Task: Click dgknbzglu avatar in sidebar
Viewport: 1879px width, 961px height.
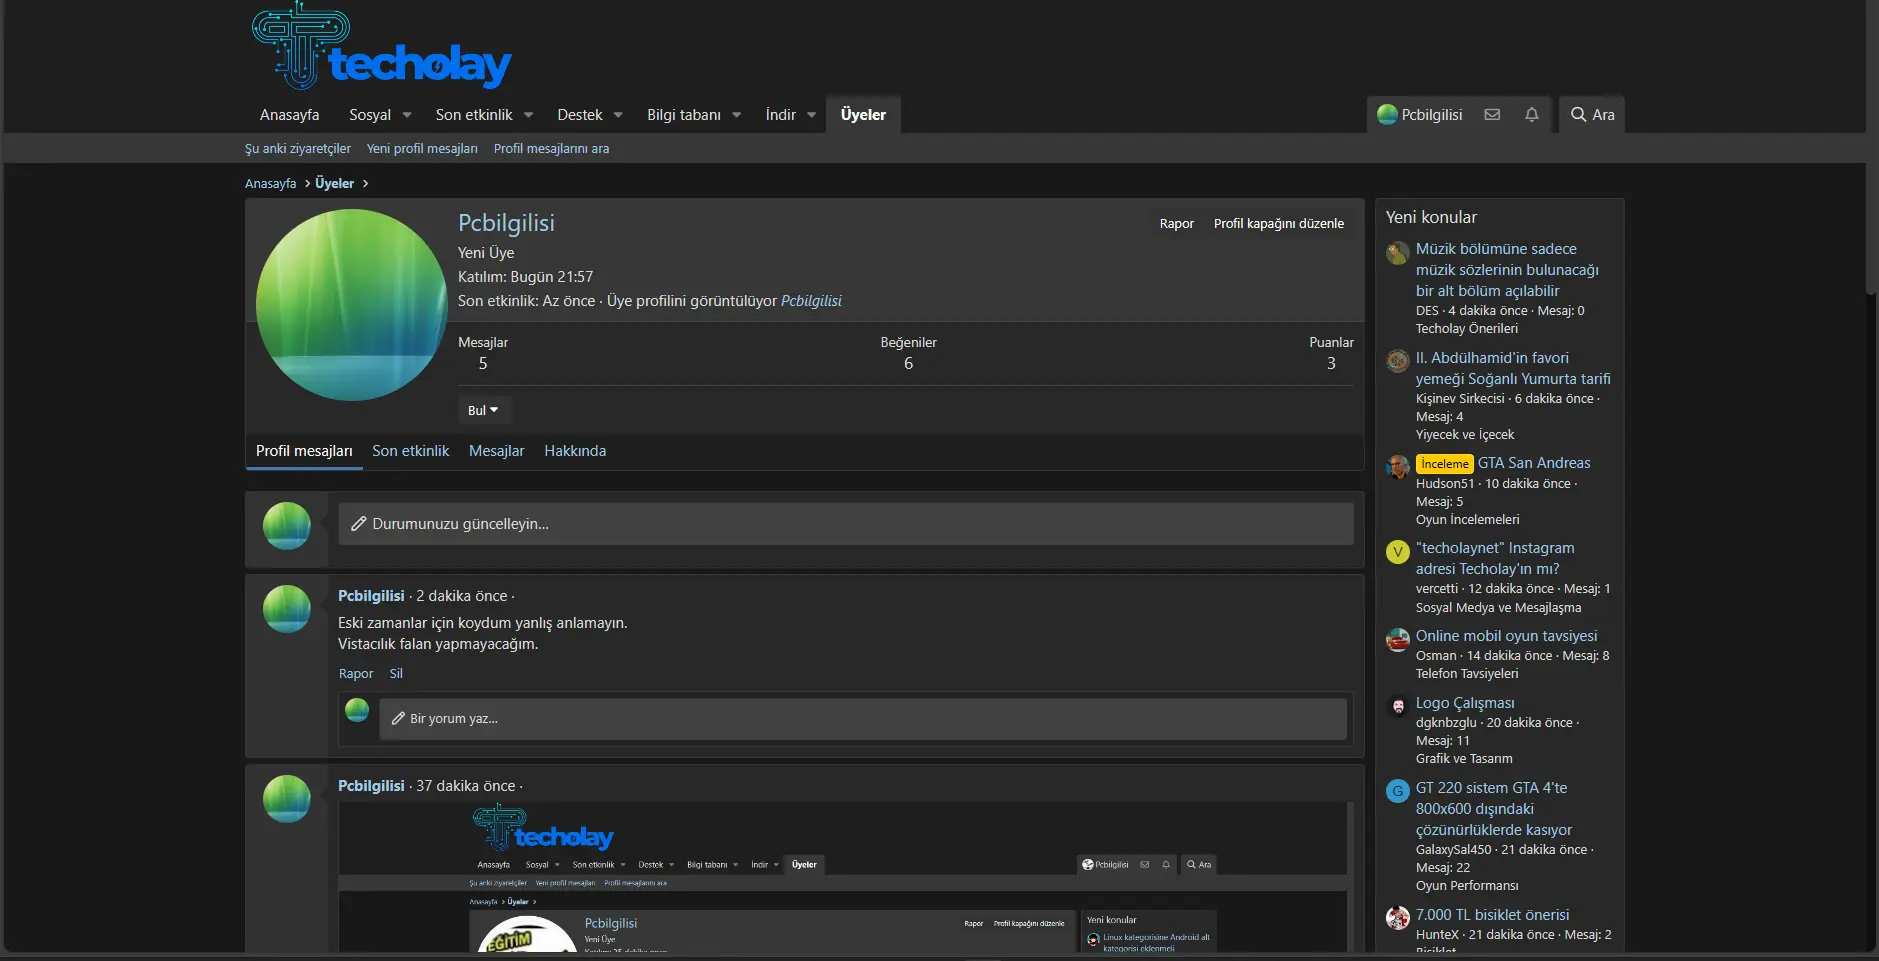Action: [x=1398, y=707]
